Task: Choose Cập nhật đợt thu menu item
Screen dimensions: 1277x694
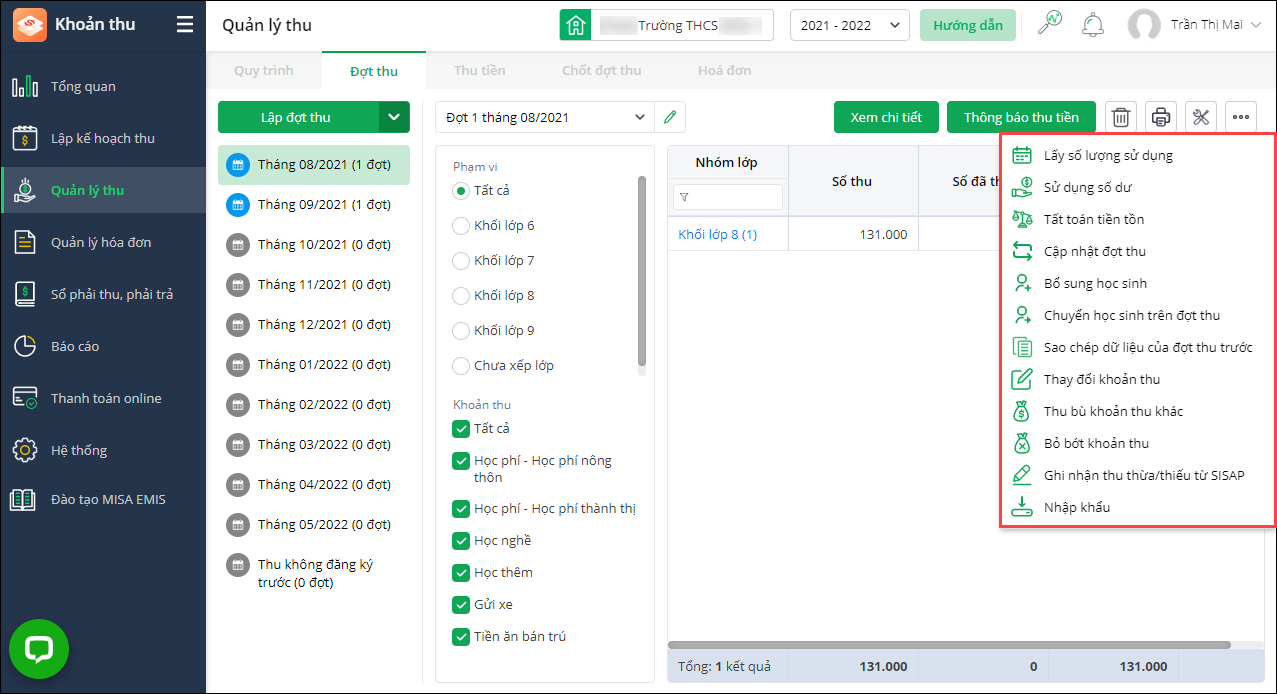Action: 1138,251
